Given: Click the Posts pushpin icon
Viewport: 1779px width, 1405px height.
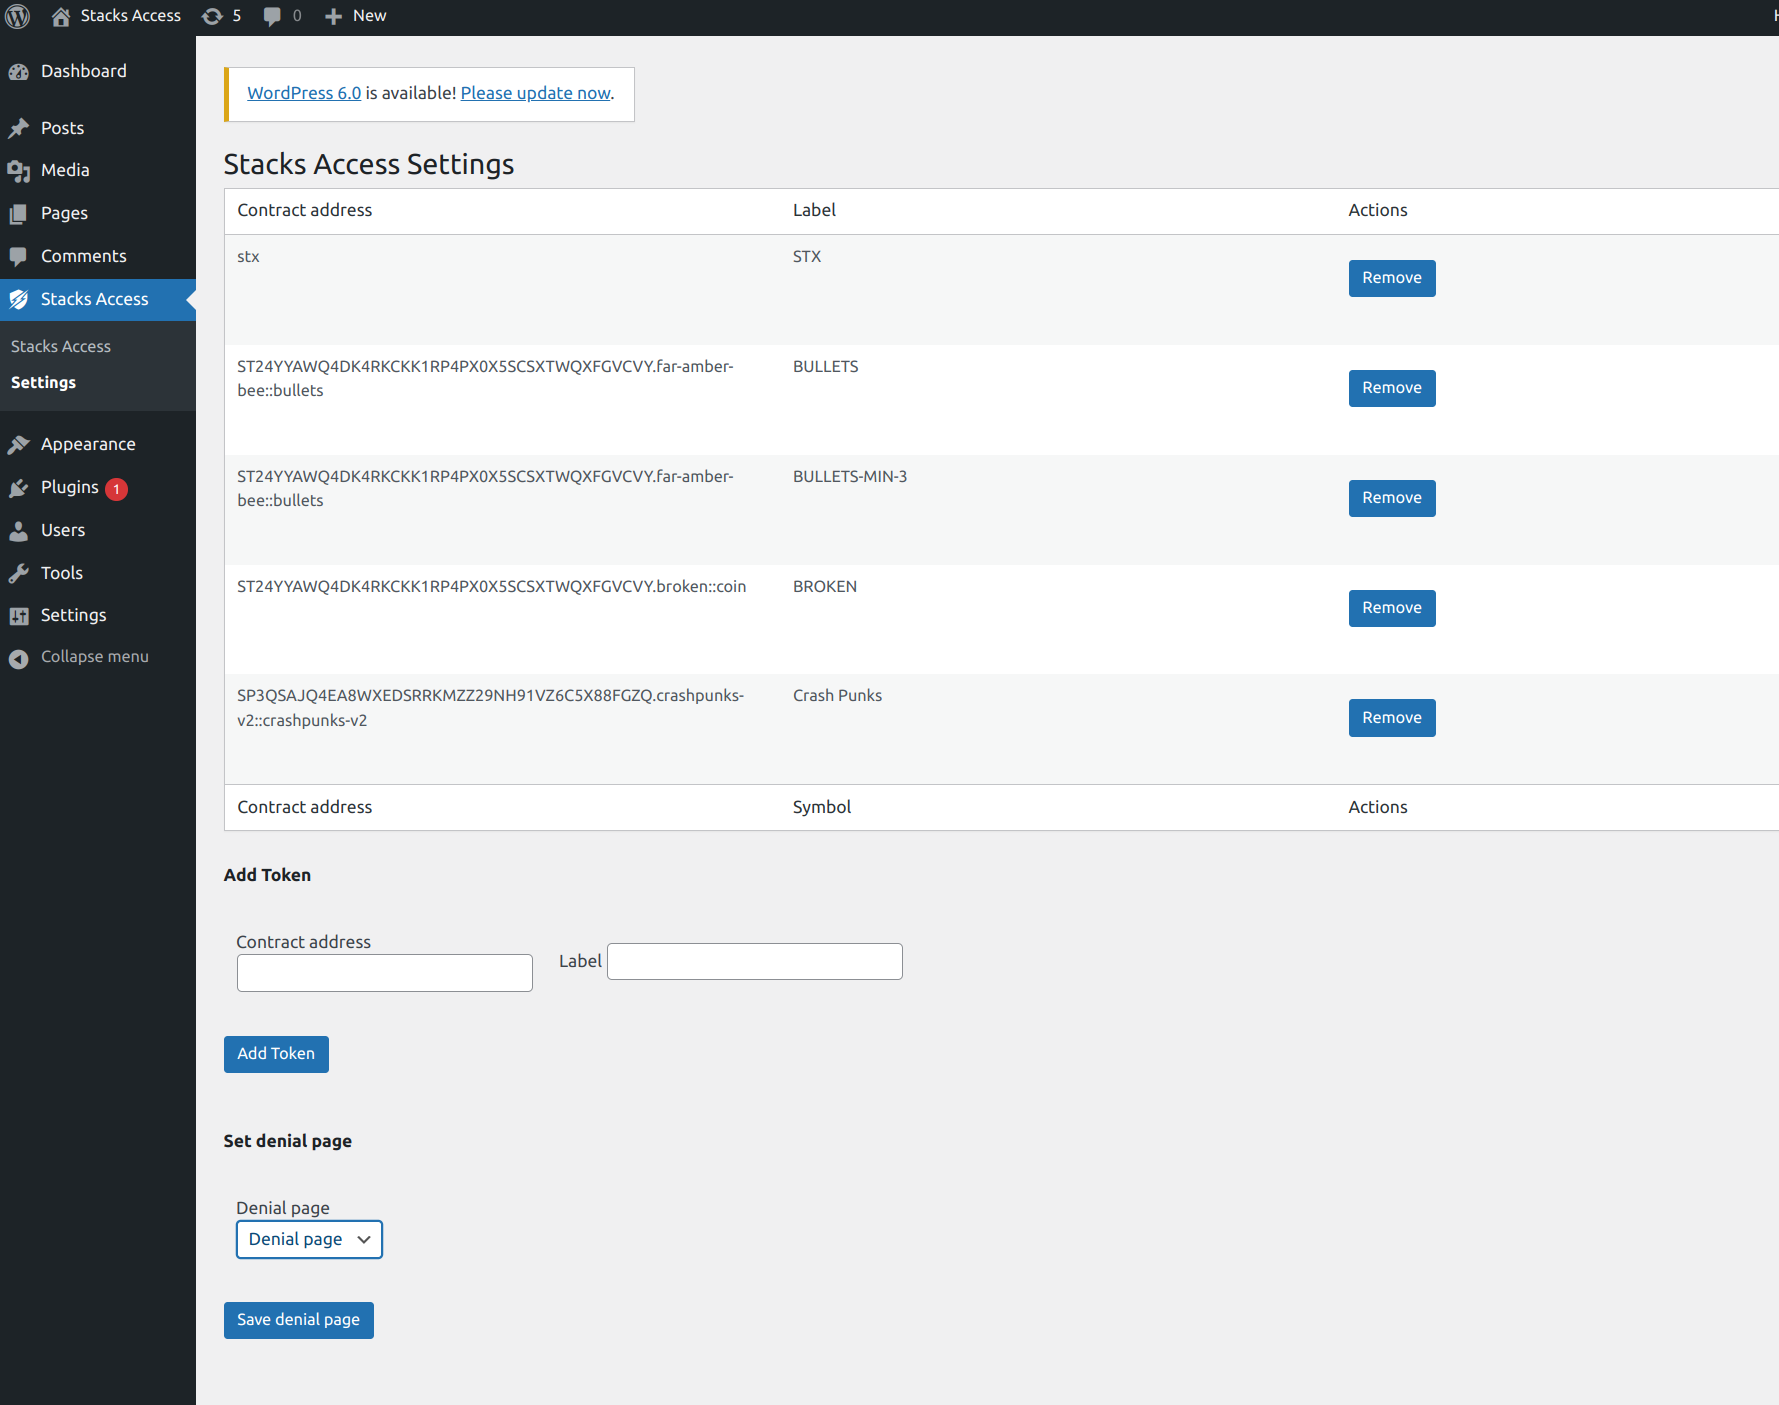Looking at the screenshot, I should coord(19,129).
